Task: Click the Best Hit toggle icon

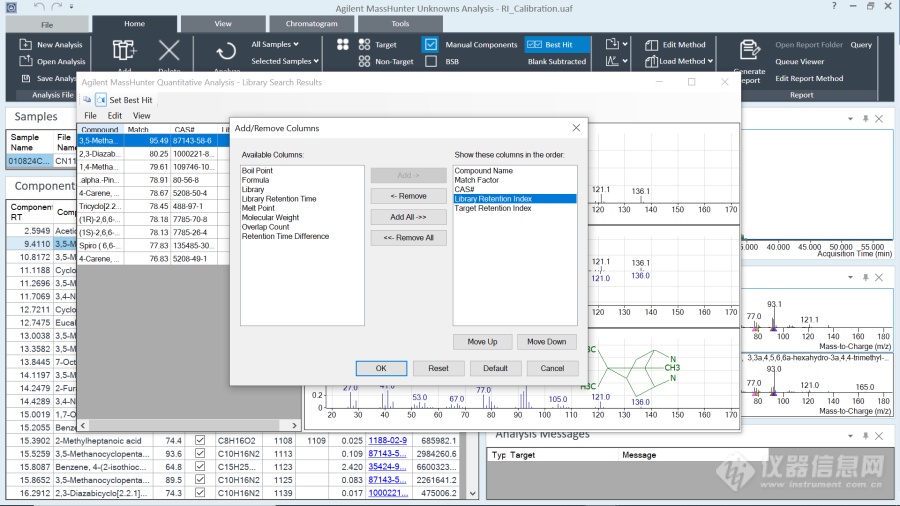Action: click(534, 44)
